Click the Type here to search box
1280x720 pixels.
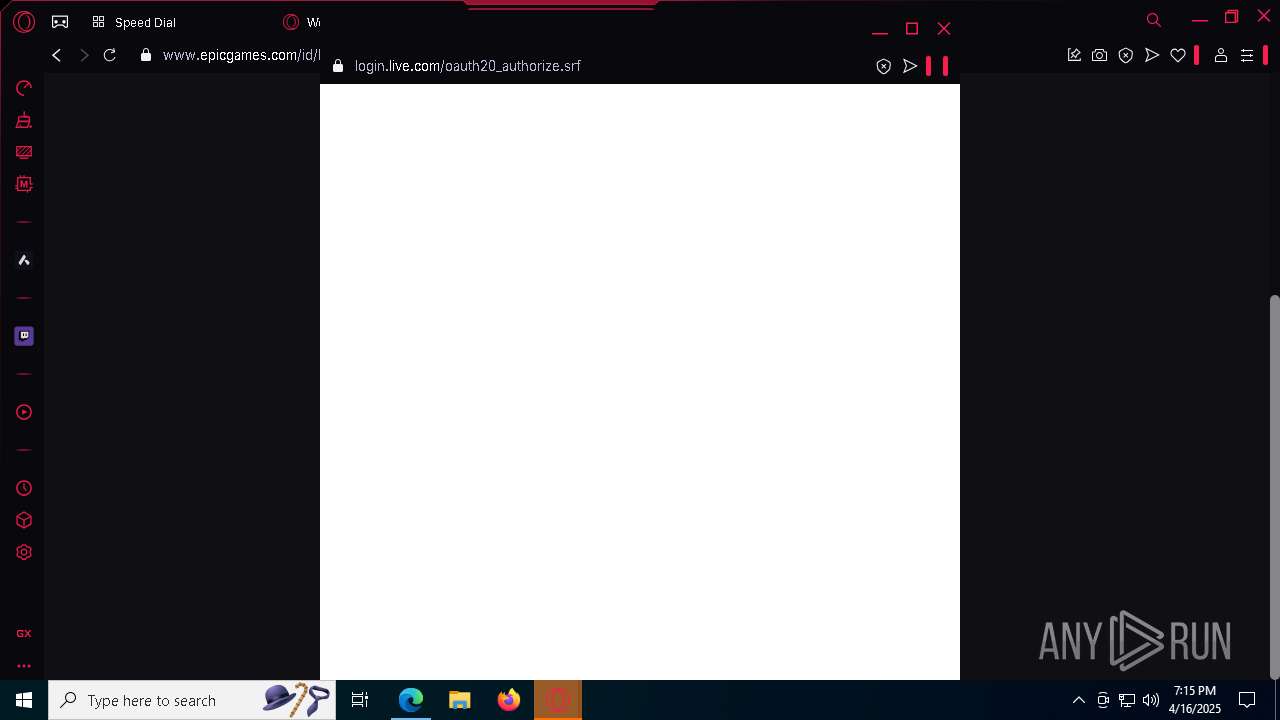[x=192, y=700]
